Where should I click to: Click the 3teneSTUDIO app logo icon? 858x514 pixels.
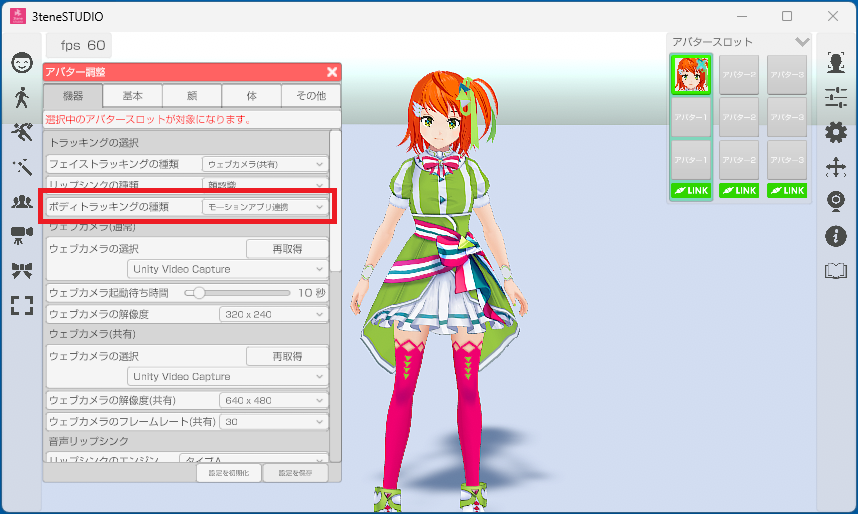coord(18,16)
